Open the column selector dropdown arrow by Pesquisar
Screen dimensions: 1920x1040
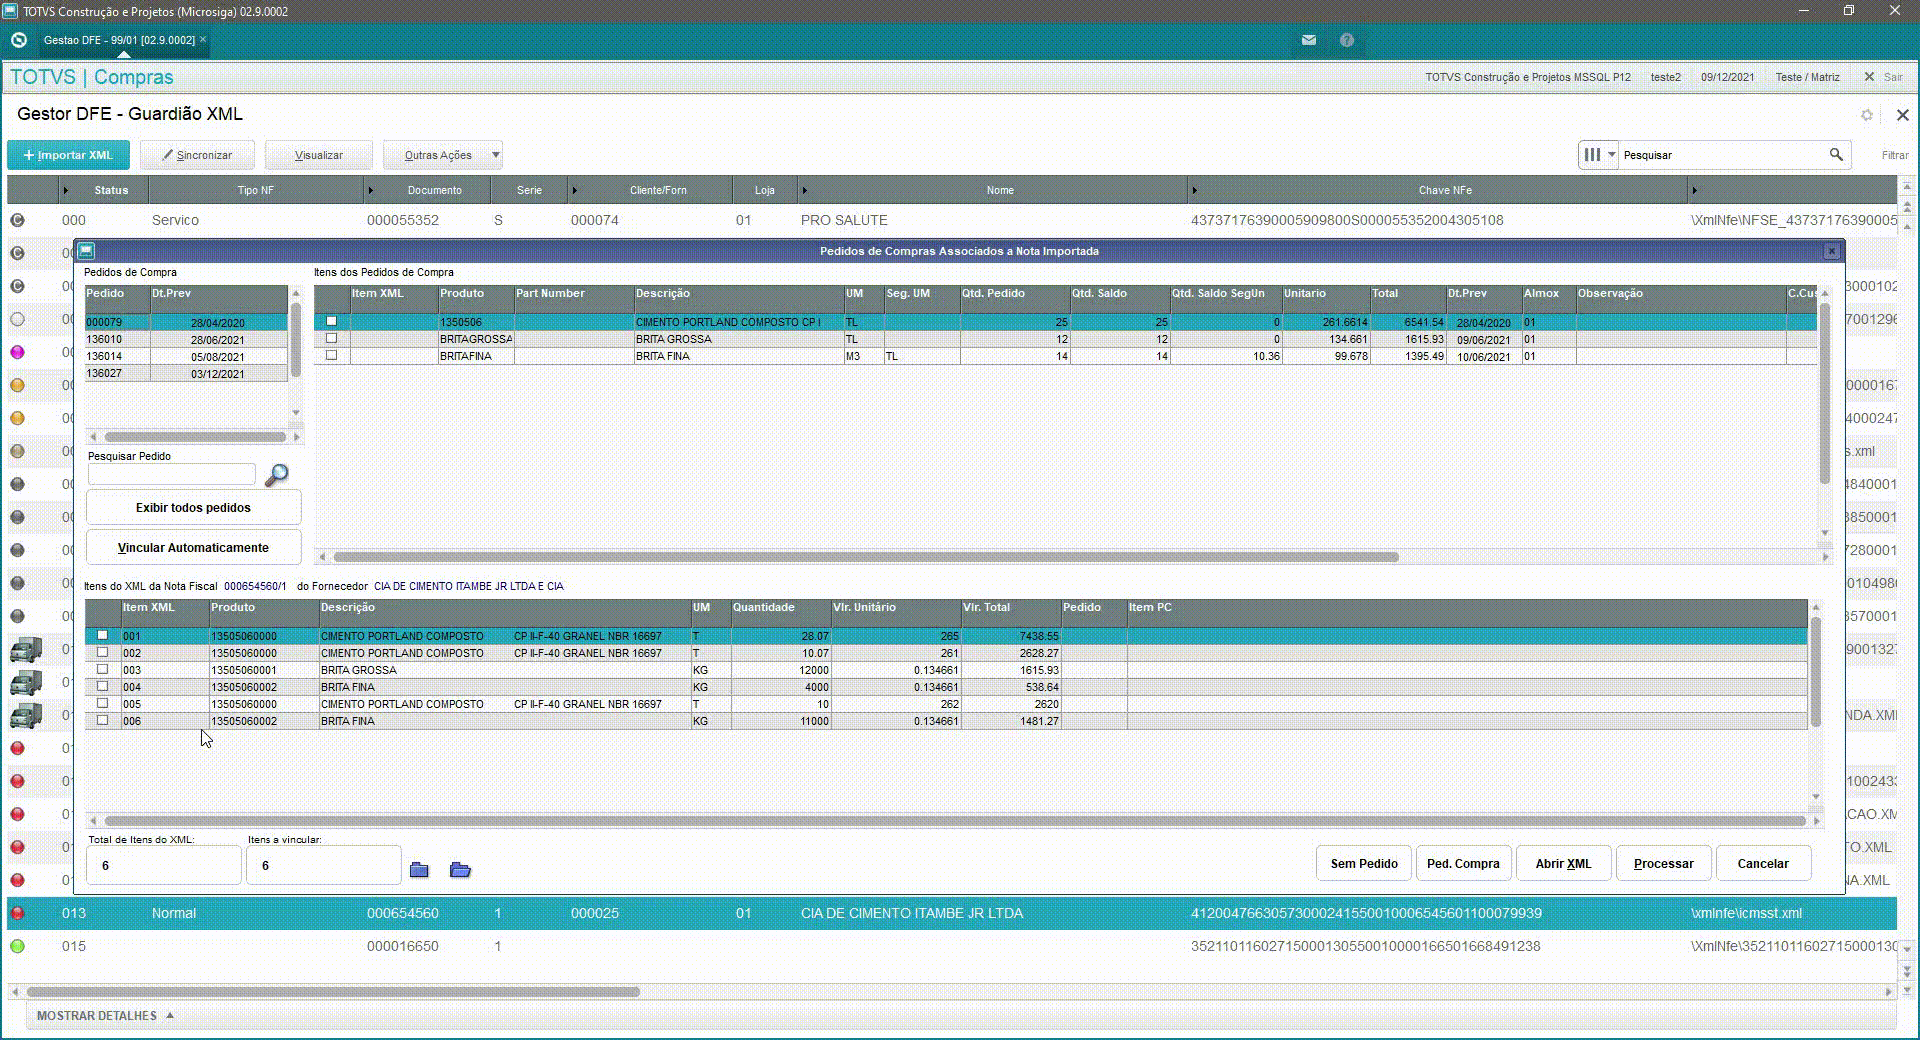click(x=1611, y=155)
